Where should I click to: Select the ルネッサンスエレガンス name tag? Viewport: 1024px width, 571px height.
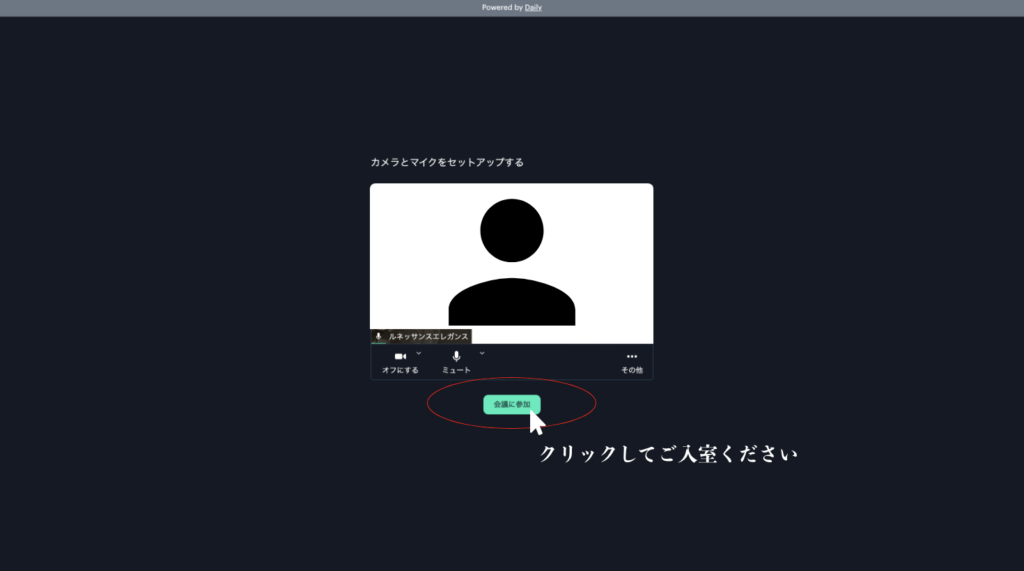coord(428,337)
